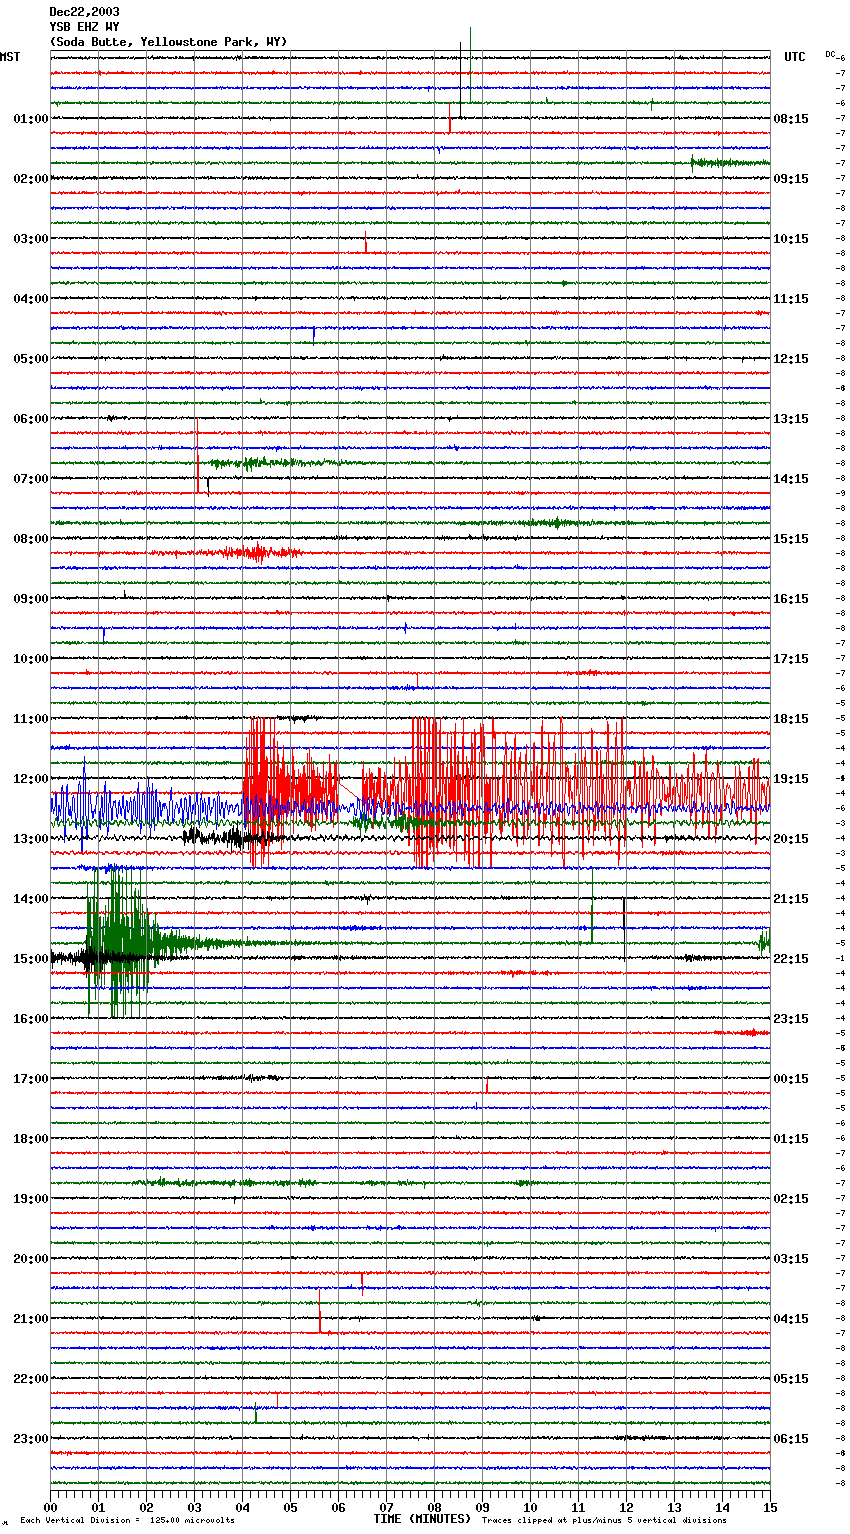Viewport: 850px width, 1534px height.
Task: Select the '08:00' MST time label
Action: (x=31, y=539)
